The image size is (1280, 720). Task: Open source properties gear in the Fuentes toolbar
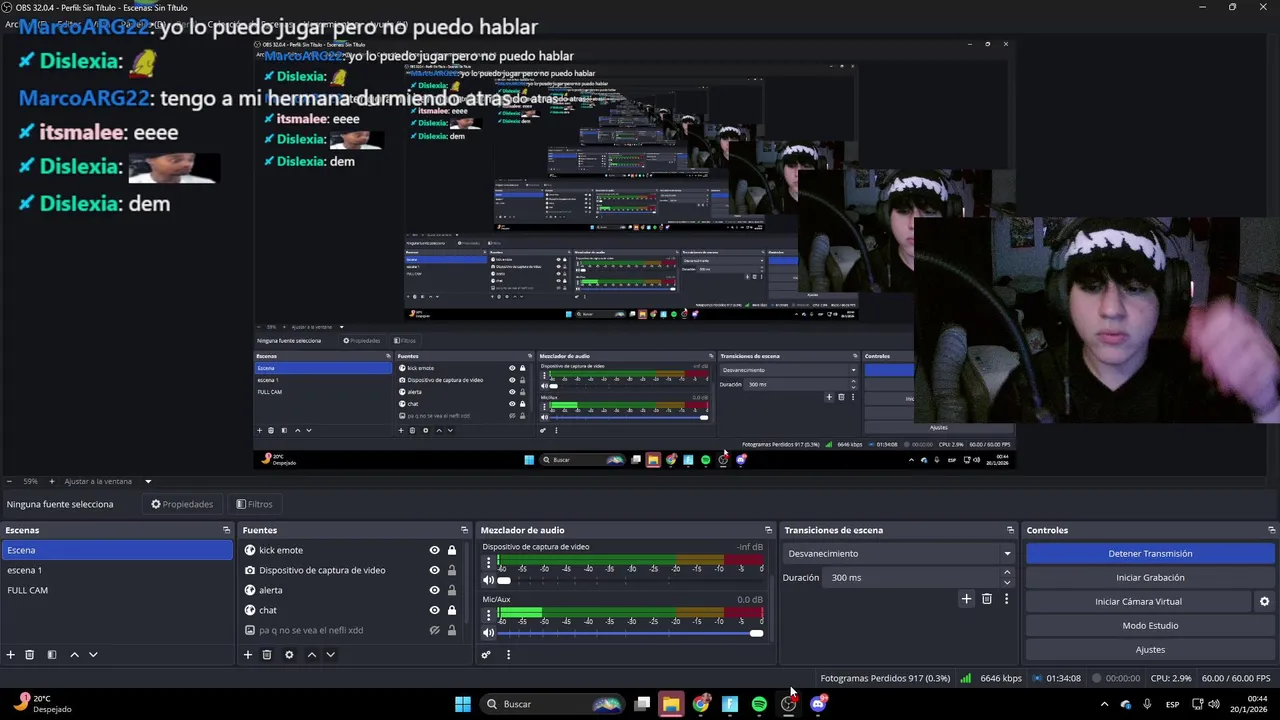289,655
